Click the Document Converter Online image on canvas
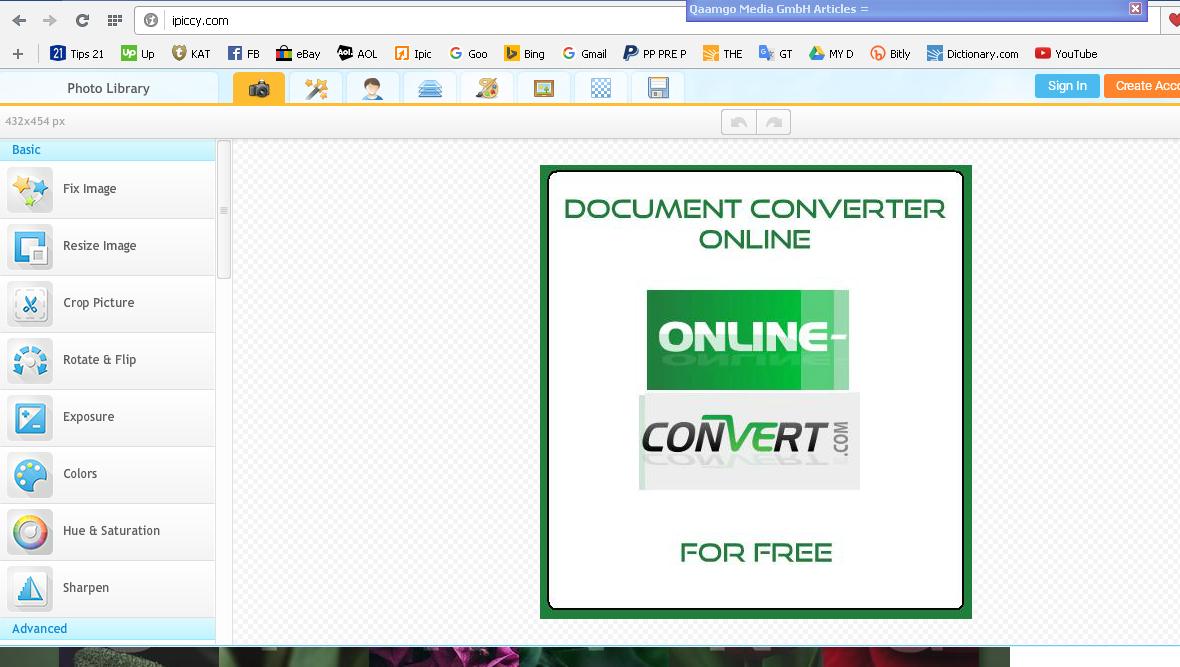This screenshot has width=1180, height=667. pyautogui.click(x=756, y=391)
